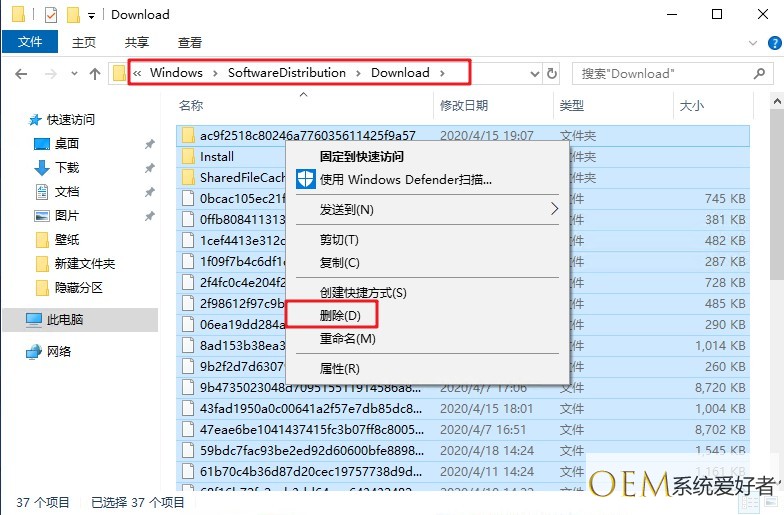Screen dimensions: 784x515
Task: Sort by the 修改日期 column header
Action: 464,105
